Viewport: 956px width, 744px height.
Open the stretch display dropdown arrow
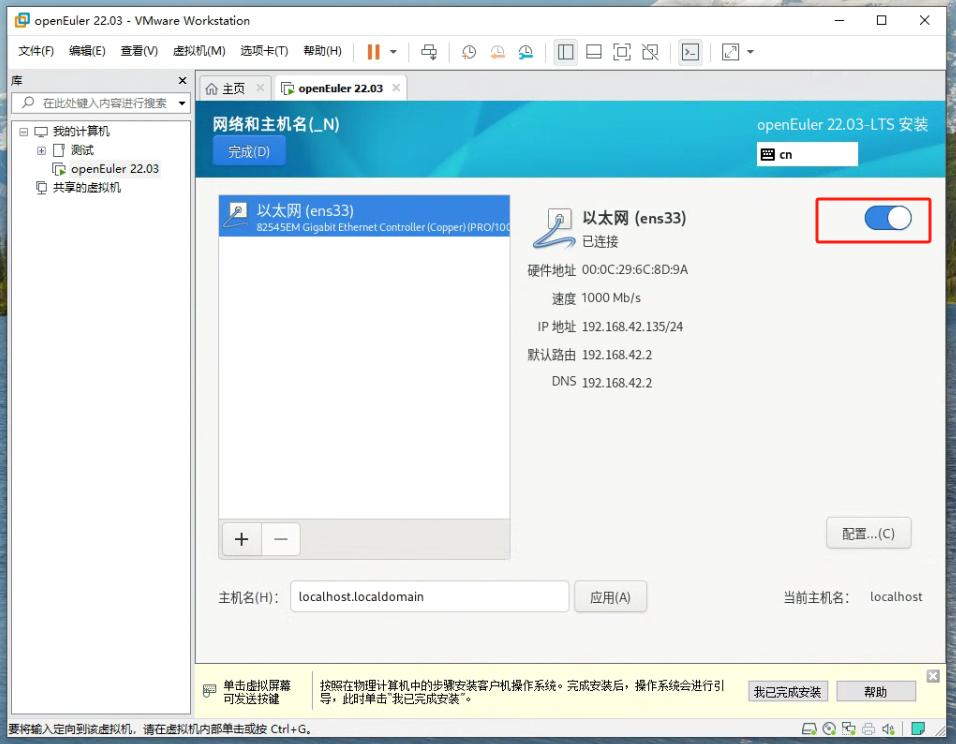point(751,52)
